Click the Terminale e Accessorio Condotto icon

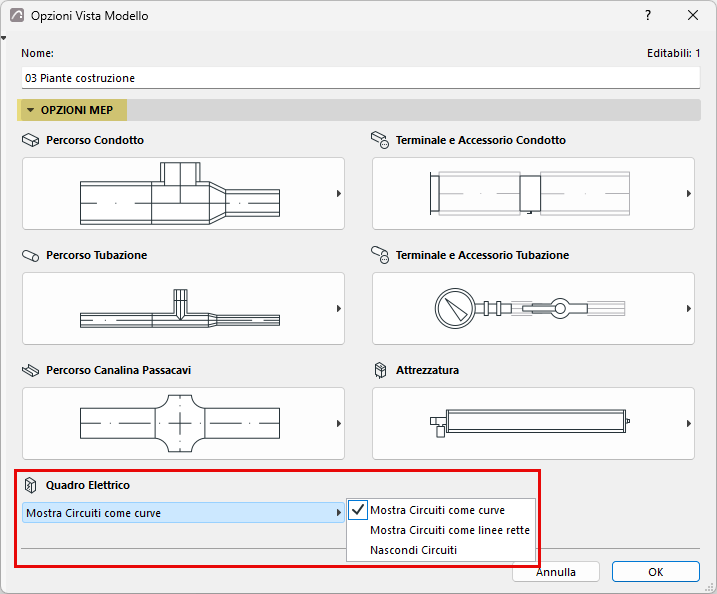click(x=380, y=140)
